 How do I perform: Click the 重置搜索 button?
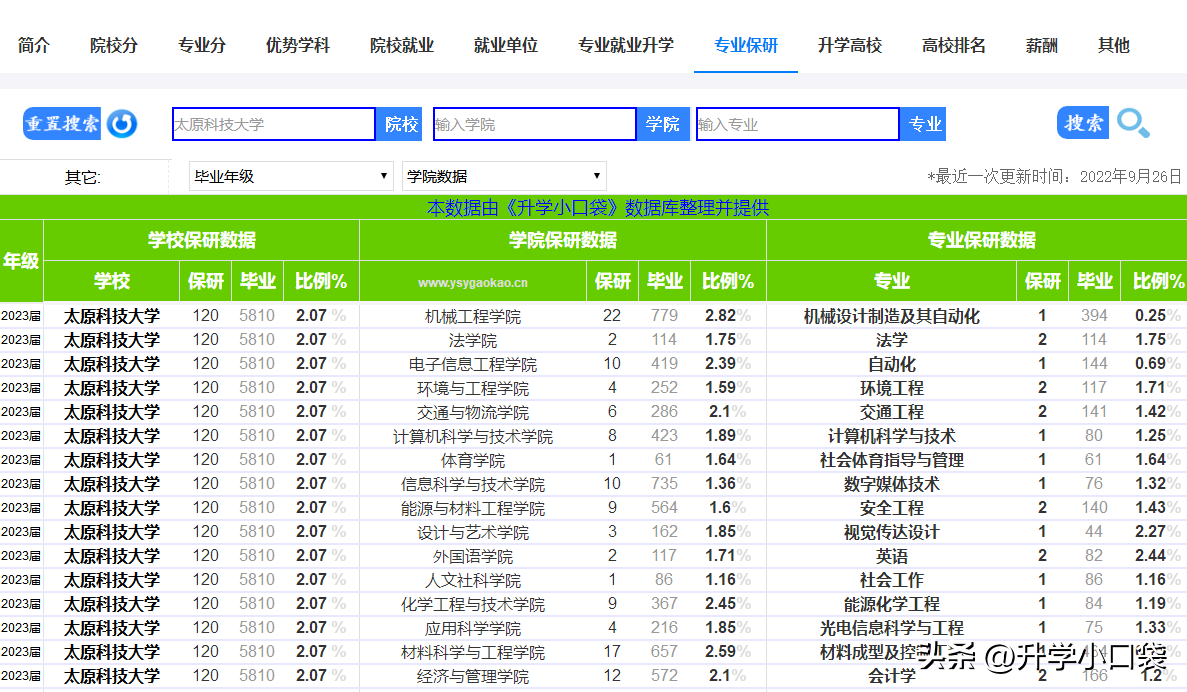[62, 123]
